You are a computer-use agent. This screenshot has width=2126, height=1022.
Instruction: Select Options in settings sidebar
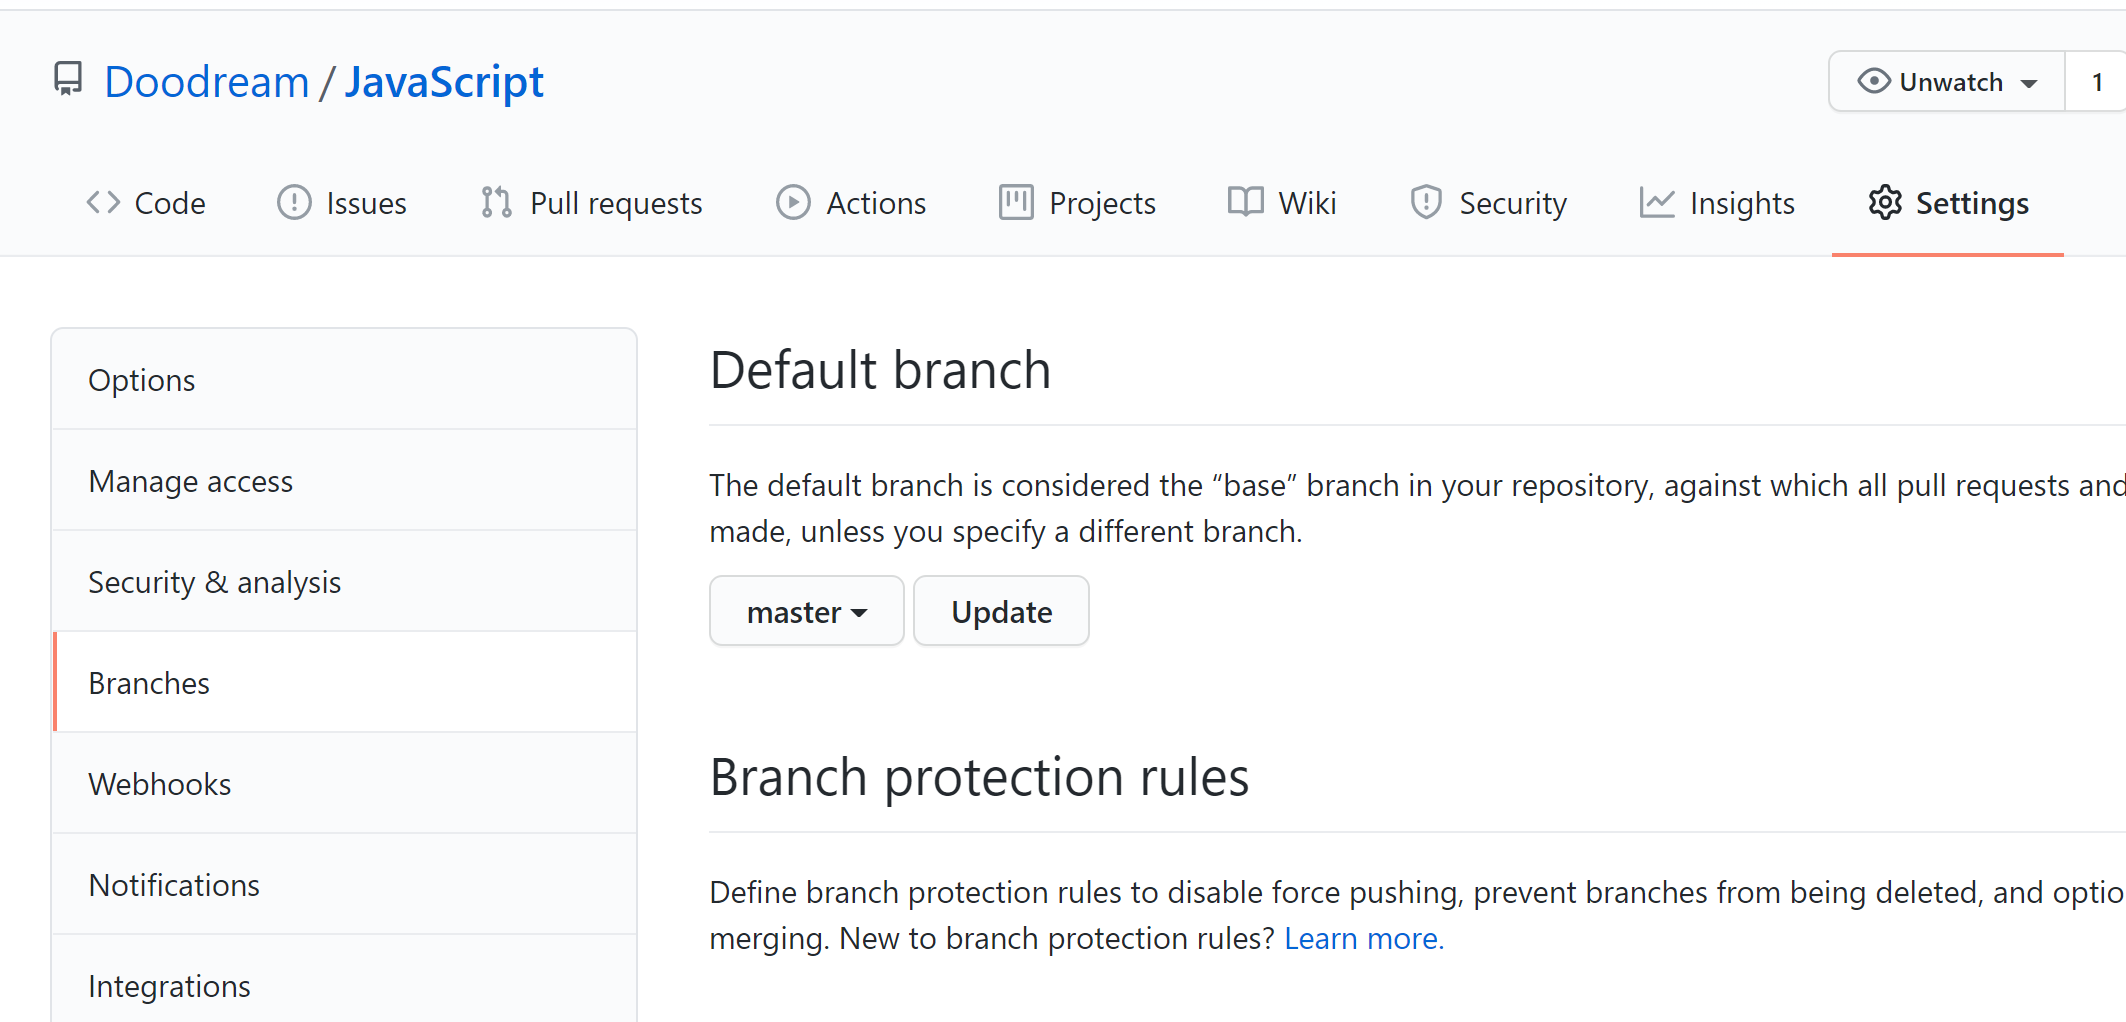point(345,380)
